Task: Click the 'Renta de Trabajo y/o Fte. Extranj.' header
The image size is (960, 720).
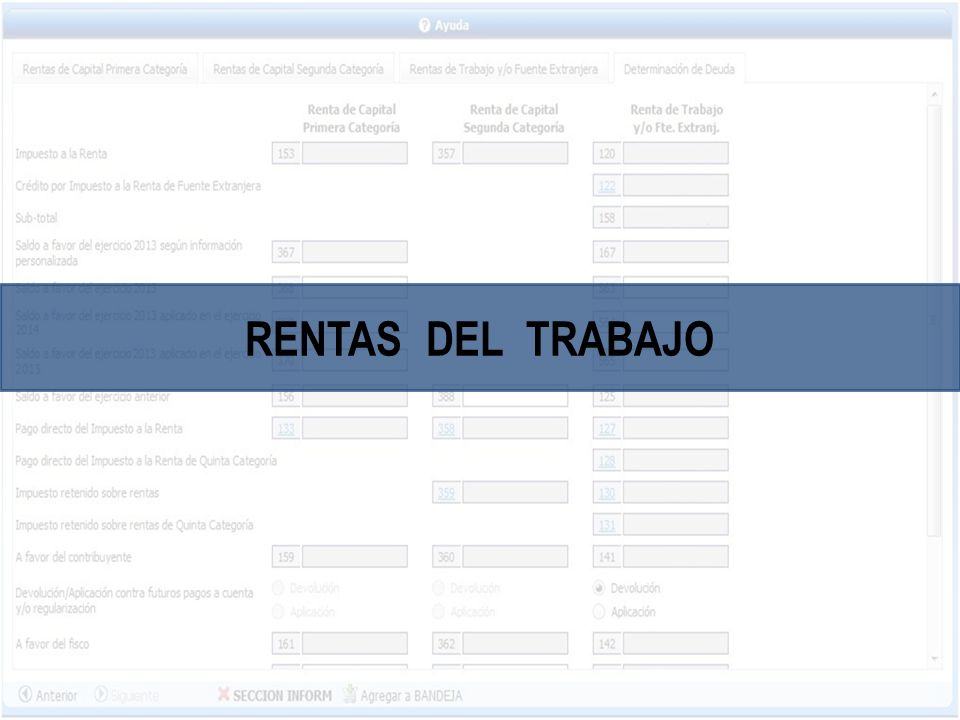Action: [677, 119]
